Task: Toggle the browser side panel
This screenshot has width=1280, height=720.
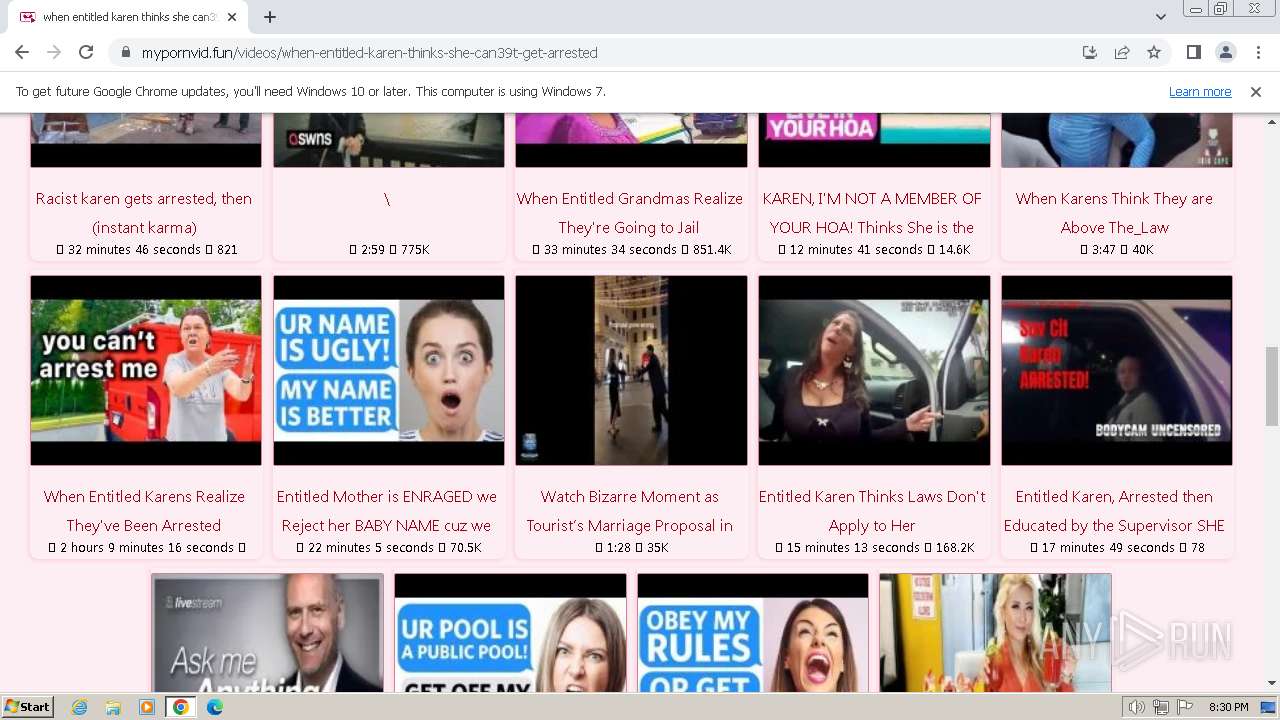Action: [x=1194, y=52]
